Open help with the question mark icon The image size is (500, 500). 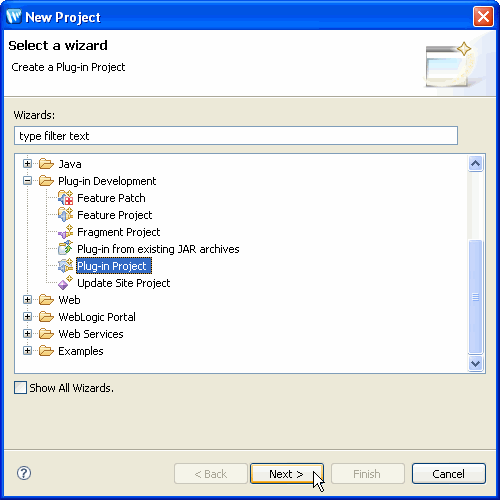24,473
